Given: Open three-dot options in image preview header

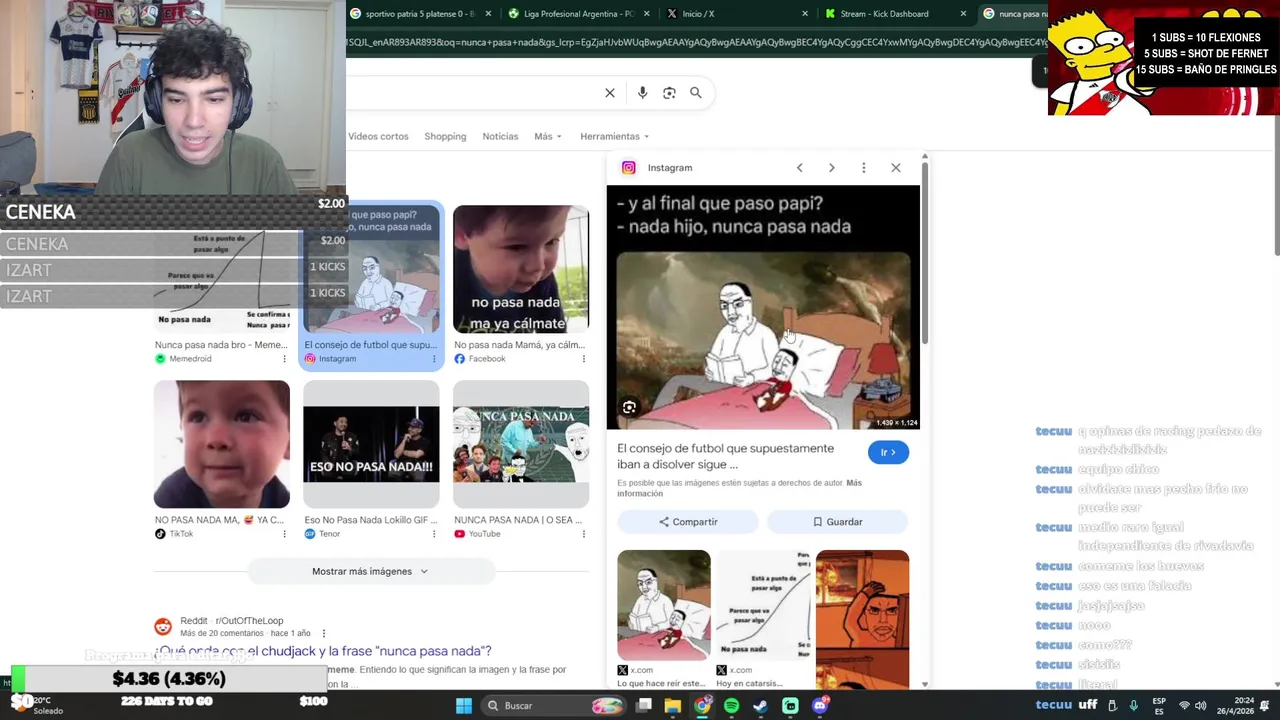Looking at the screenshot, I should click(863, 168).
